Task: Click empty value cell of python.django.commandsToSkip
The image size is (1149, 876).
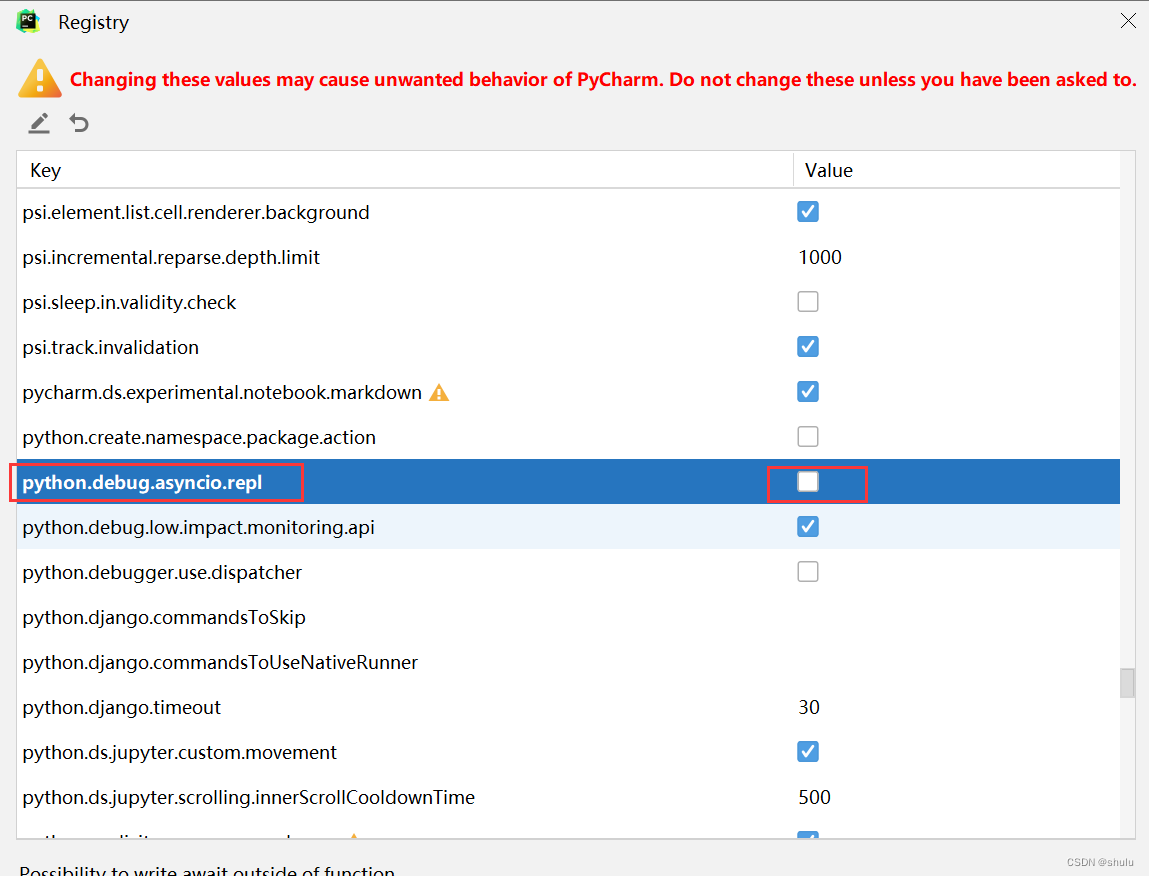Action: pos(956,617)
